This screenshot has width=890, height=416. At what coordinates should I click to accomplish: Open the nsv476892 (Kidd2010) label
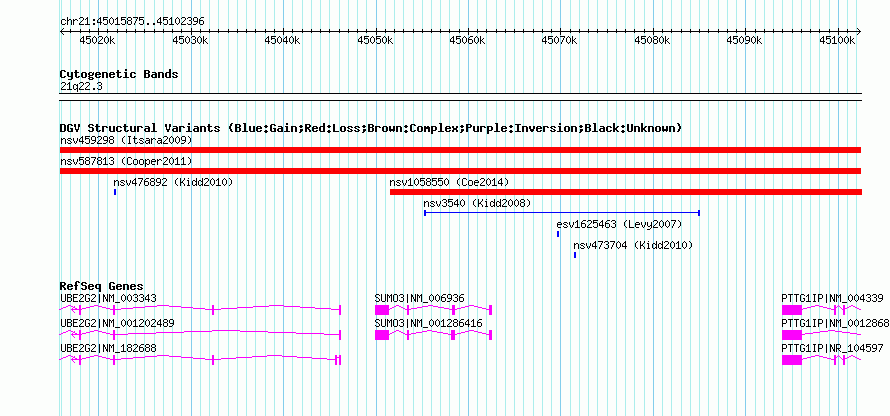click(173, 182)
